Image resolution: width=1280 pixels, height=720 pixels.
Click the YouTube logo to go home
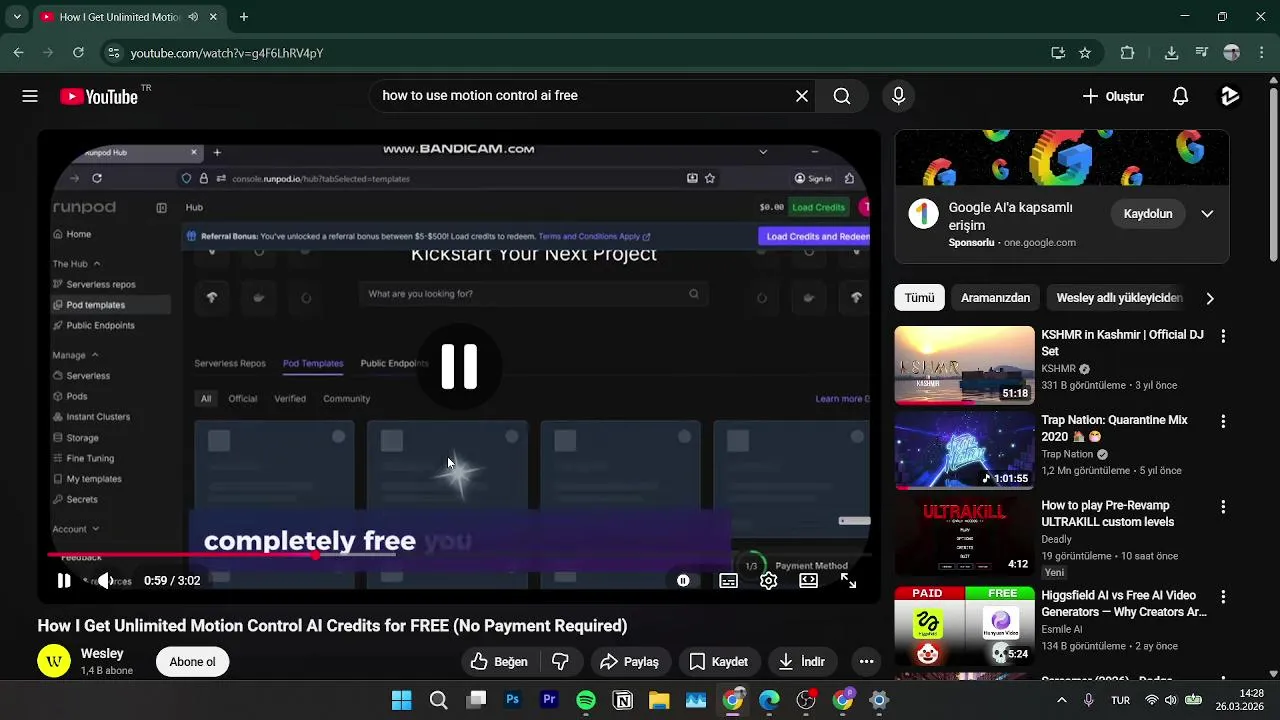coord(98,96)
